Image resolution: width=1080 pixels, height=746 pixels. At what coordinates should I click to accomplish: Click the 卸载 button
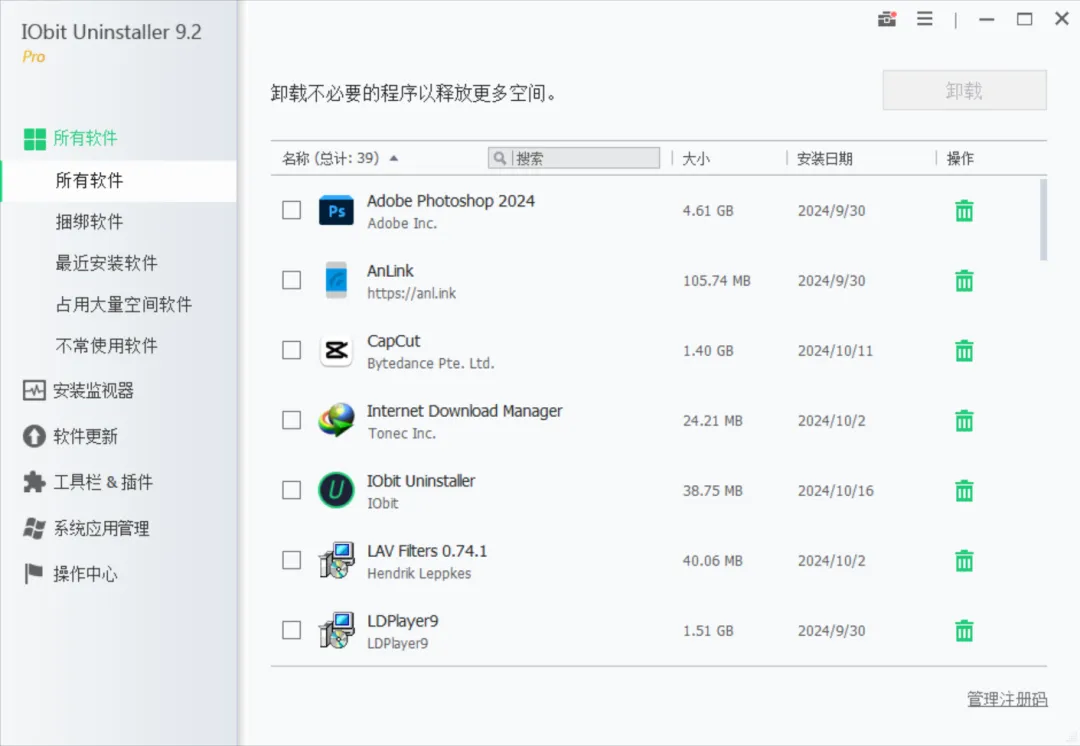coord(964,91)
